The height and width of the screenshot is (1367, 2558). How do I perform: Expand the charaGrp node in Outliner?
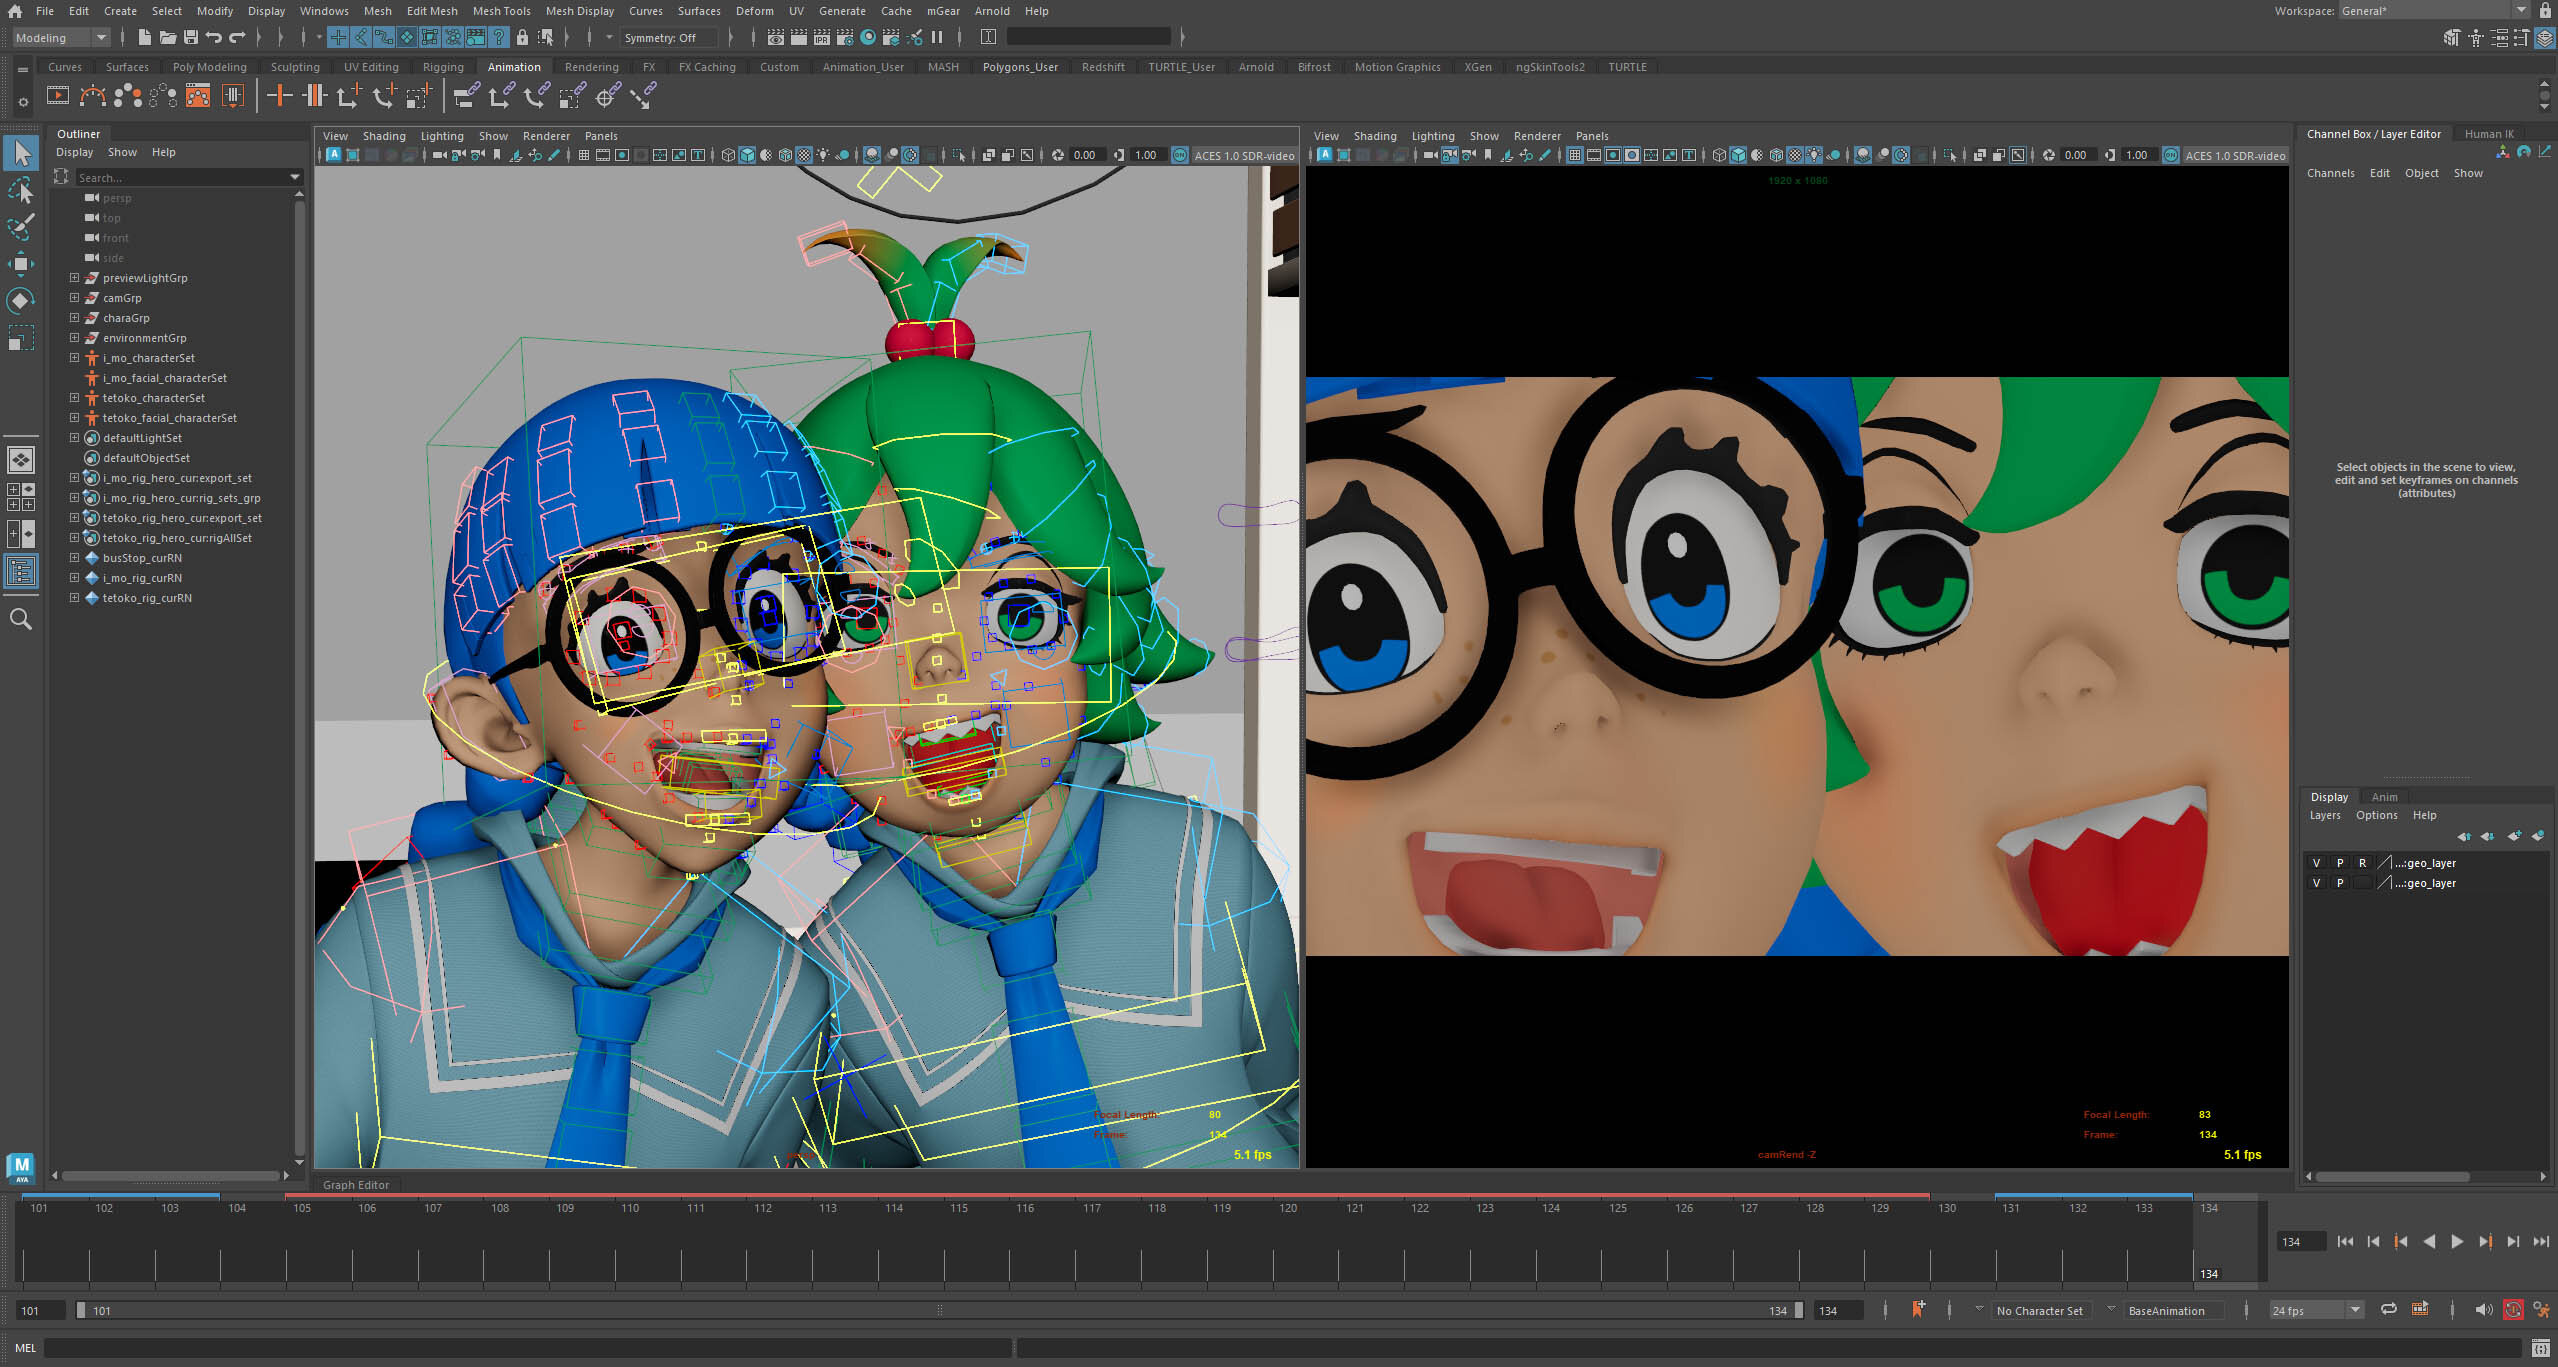74,318
